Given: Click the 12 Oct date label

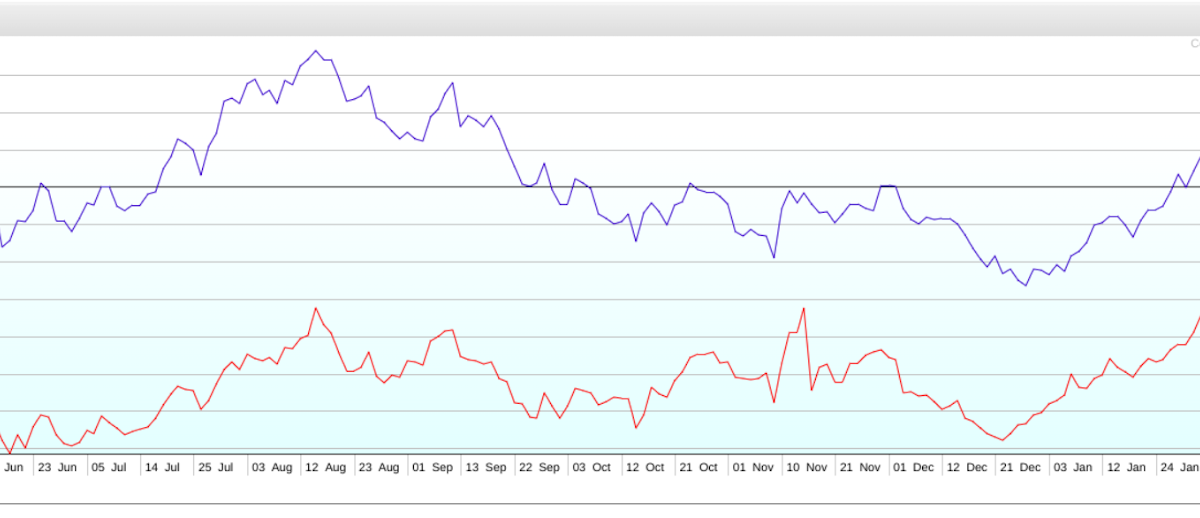Looking at the screenshot, I should coord(644,467).
